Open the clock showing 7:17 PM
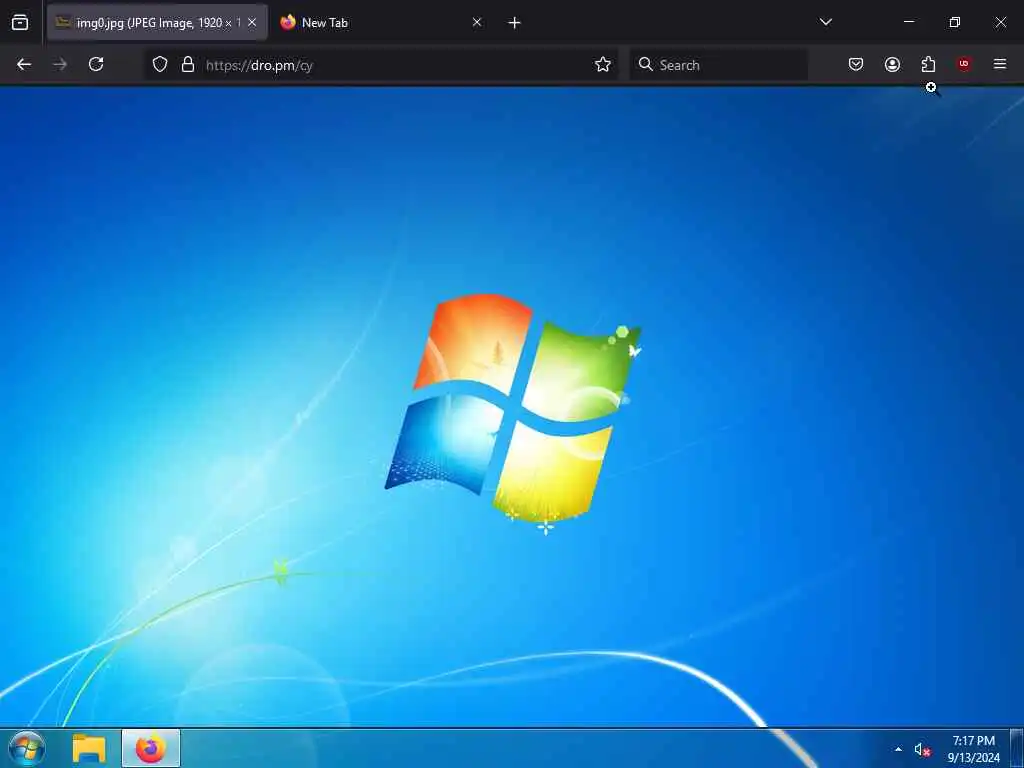Screen dimensions: 1024x768 (x=974, y=749)
